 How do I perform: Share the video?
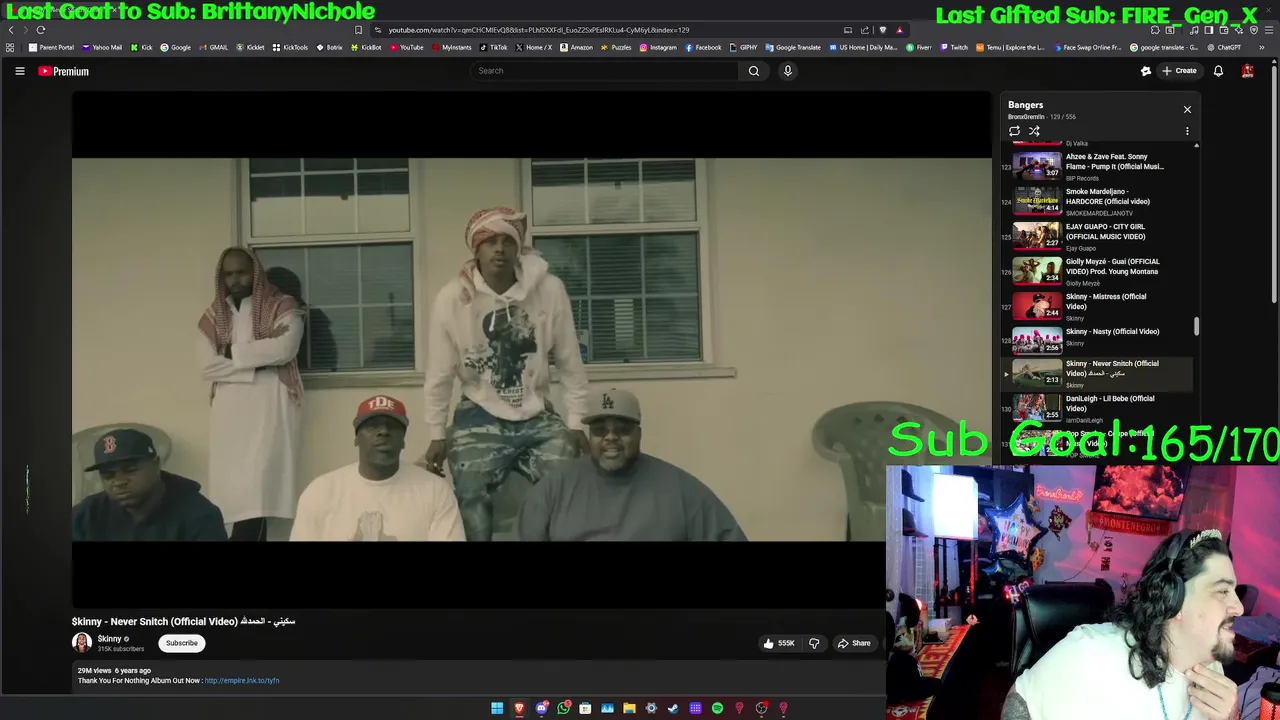pos(854,643)
